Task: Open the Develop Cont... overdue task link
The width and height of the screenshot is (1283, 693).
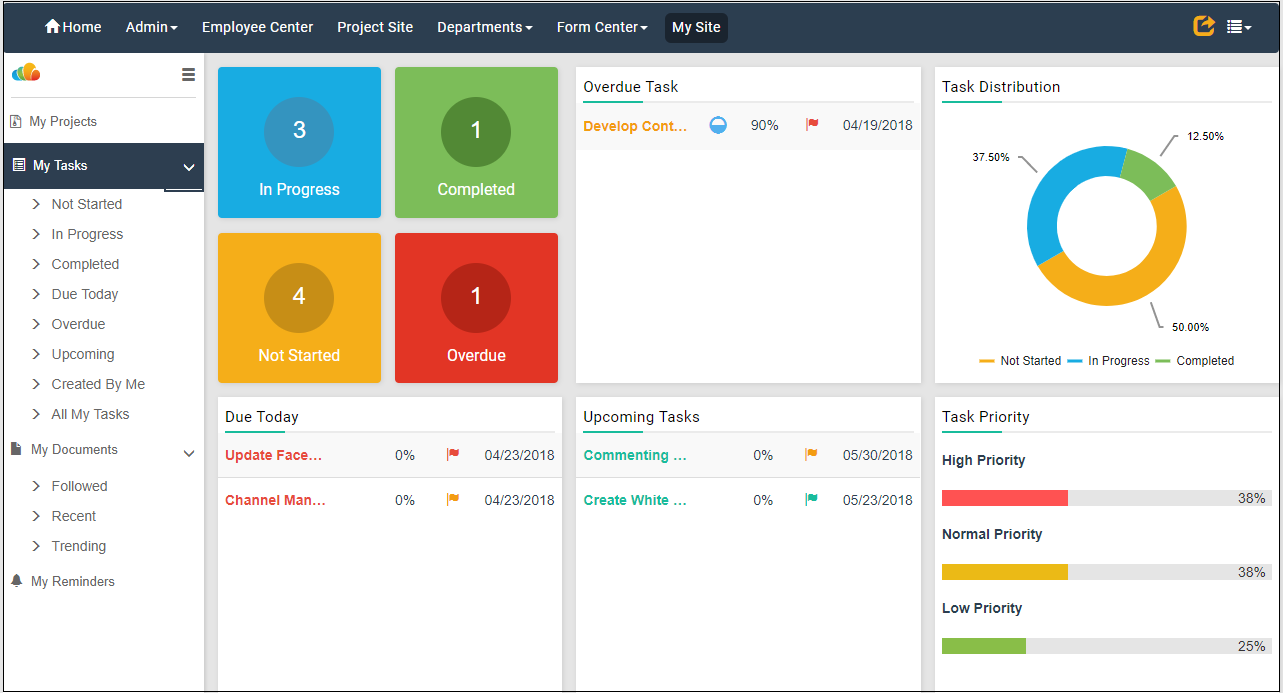Action: [x=635, y=126]
